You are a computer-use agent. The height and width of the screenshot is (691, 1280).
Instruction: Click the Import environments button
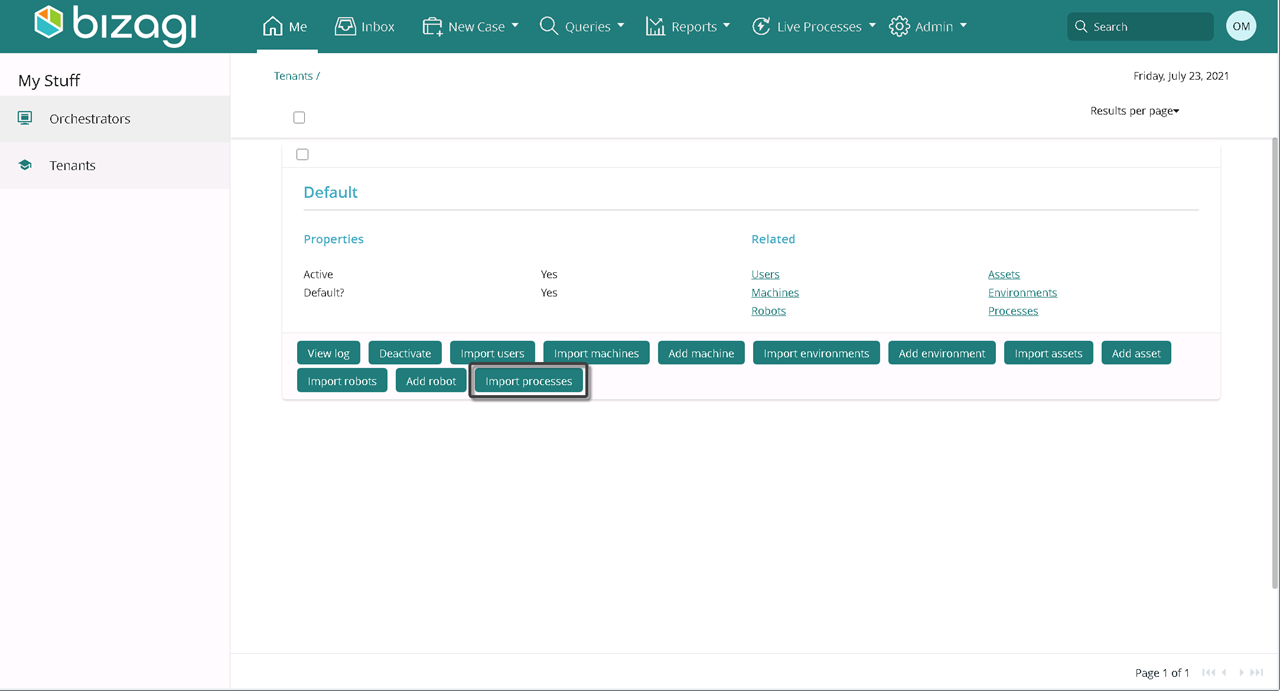tap(816, 353)
